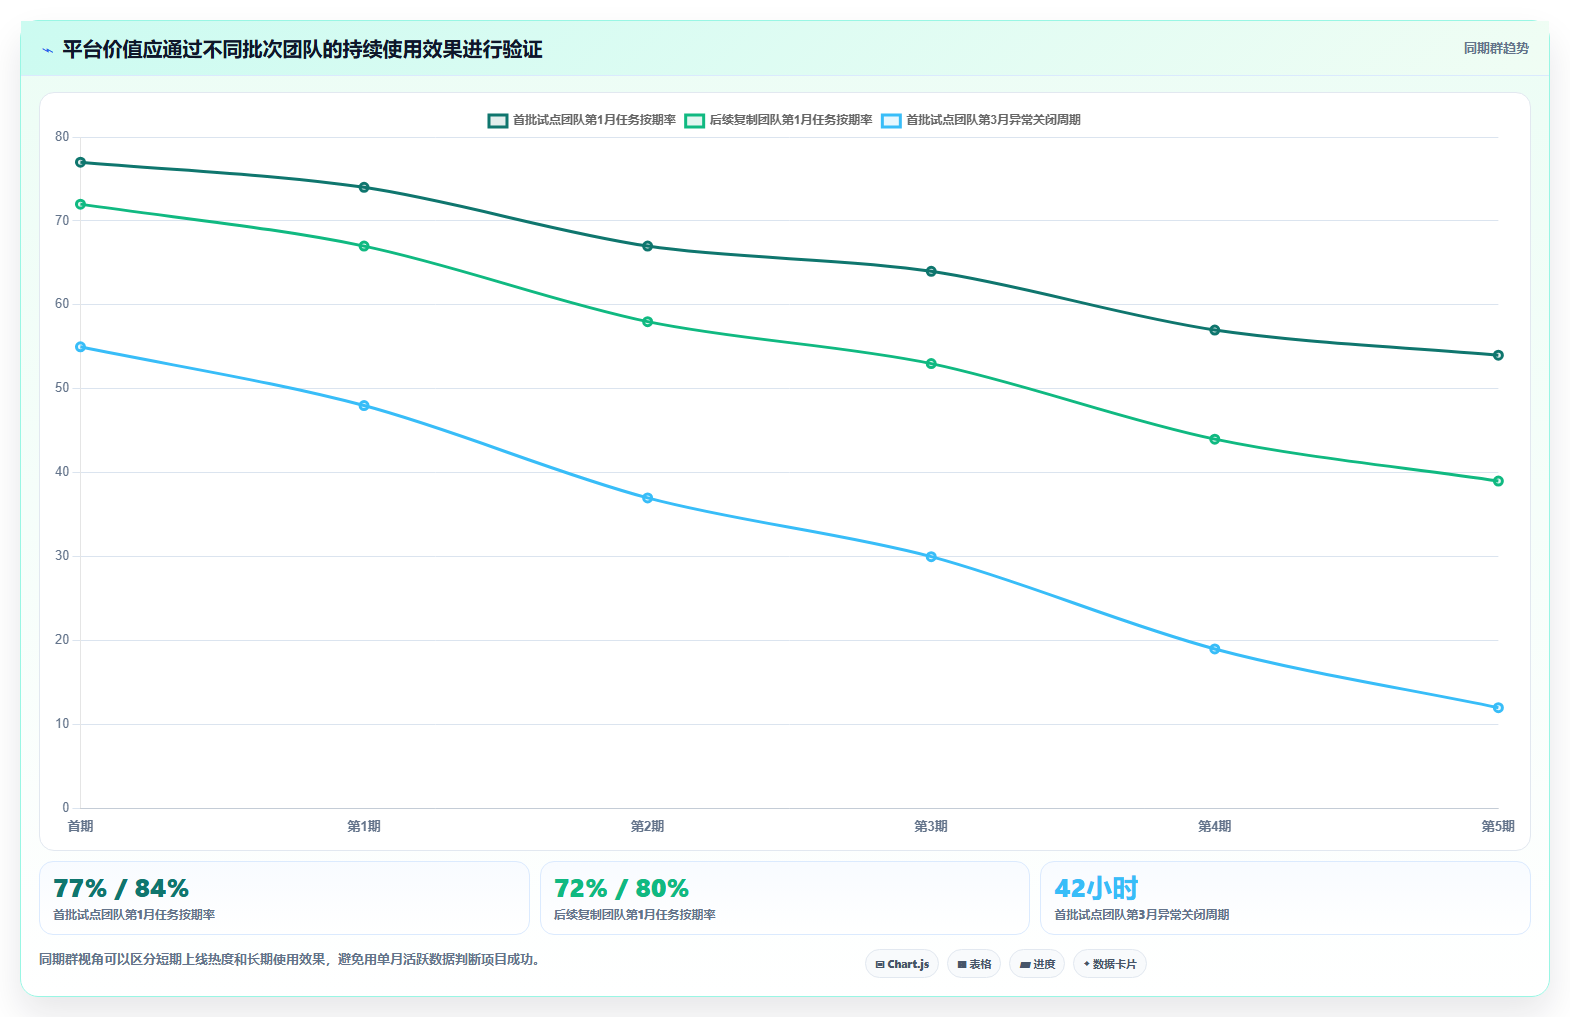Select the dark green data point at 第3期
The height and width of the screenshot is (1017, 1570).
tap(931, 271)
